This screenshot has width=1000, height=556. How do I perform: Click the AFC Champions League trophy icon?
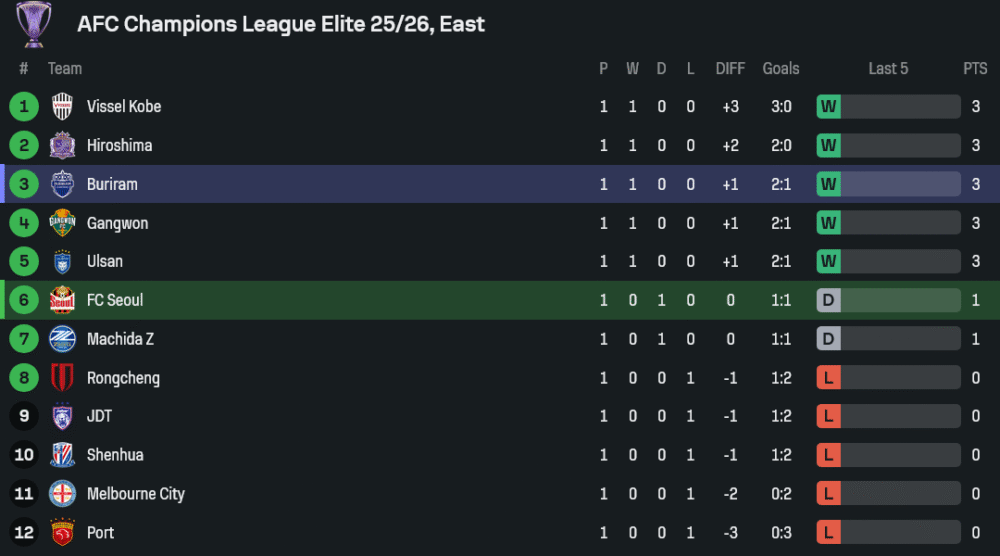click(x=34, y=24)
